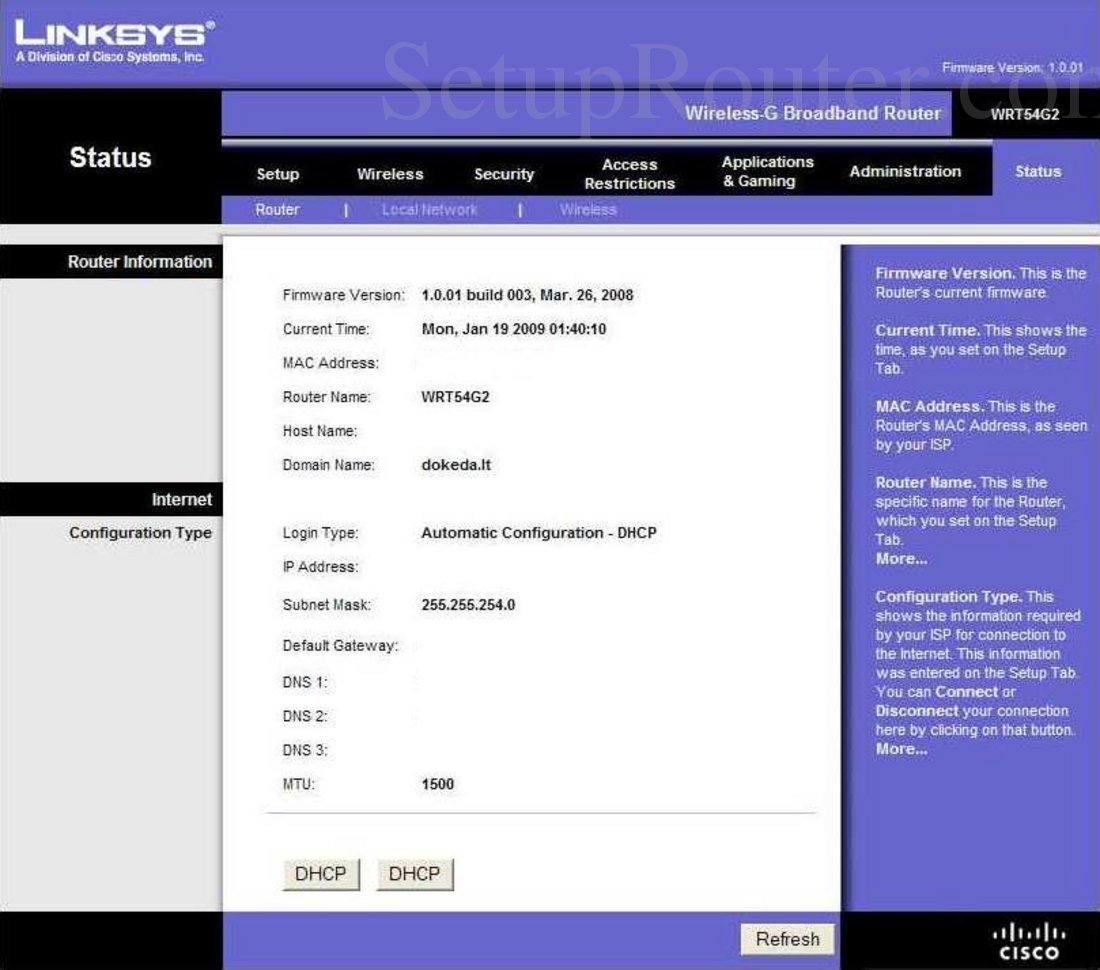The image size is (1100, 970).
Task: Click the second DHCP button
Action: pyautogui.click(x=414, y=872)
